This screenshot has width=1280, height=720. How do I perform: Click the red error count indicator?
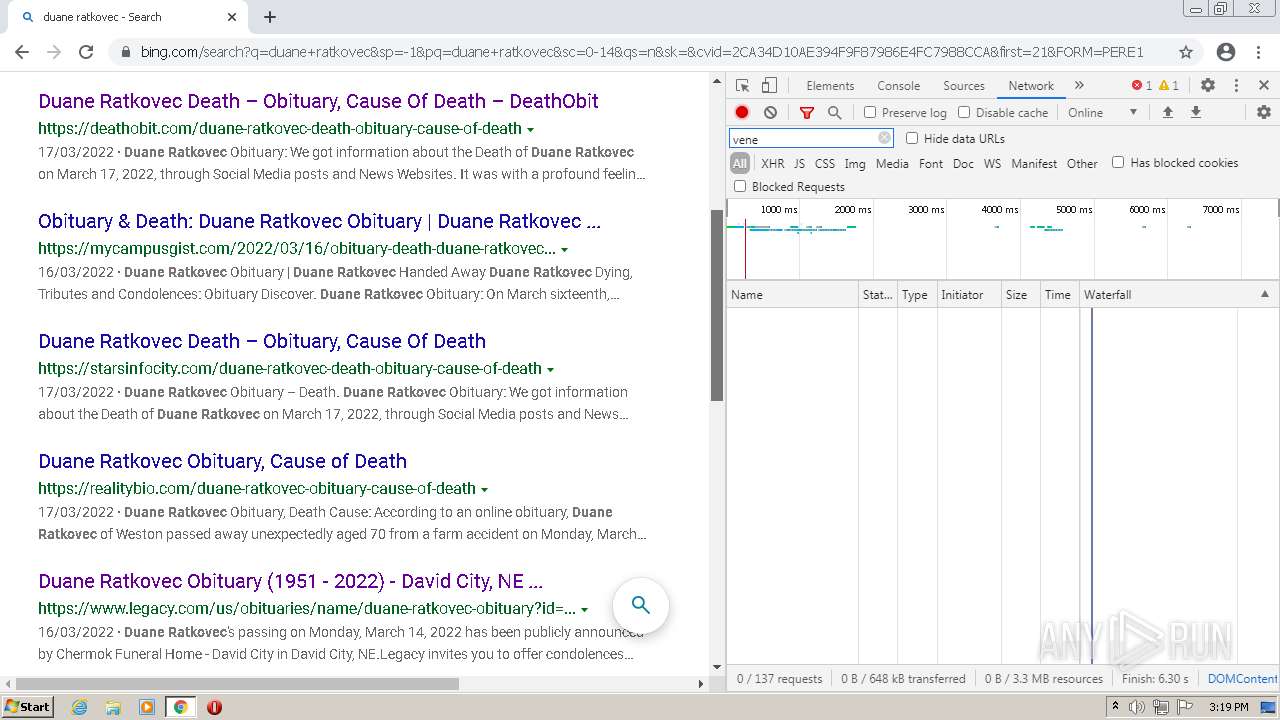click(x=1141, y=86)
